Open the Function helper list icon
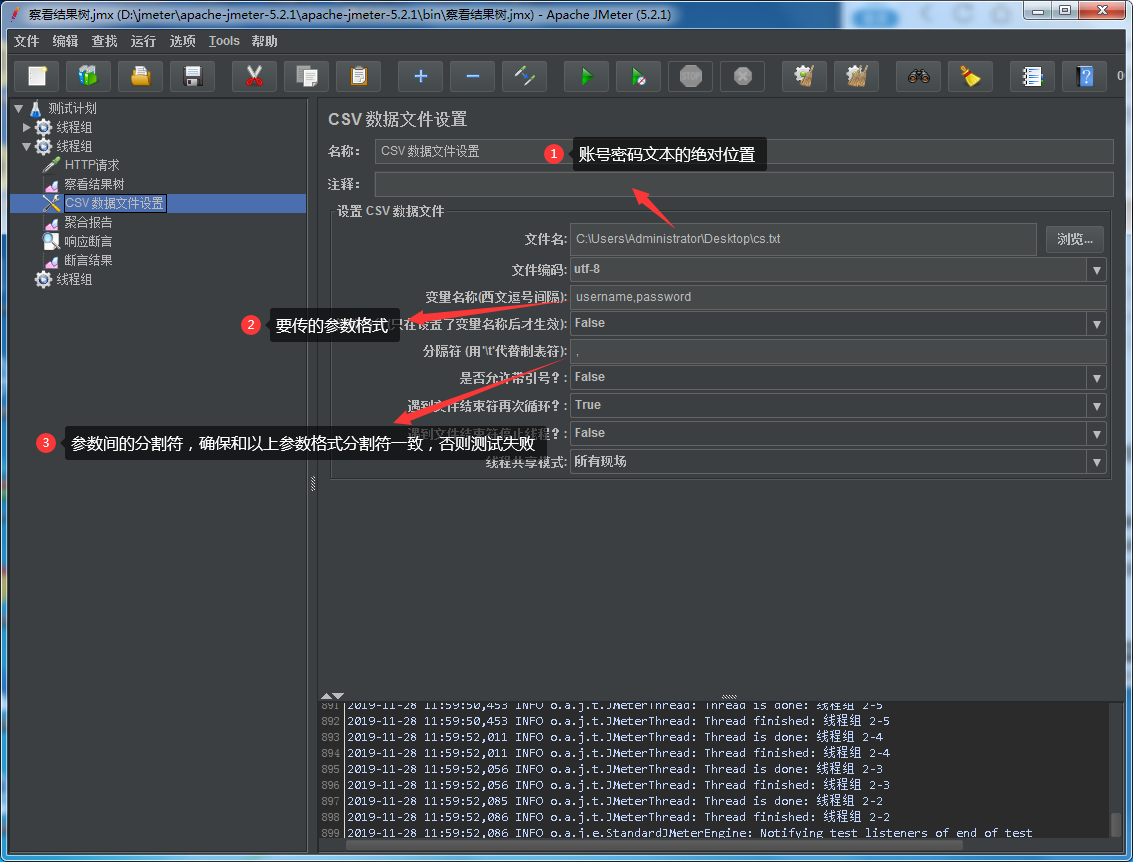1133x862 pixels. pyautogui.click(x=1033, y=76)
